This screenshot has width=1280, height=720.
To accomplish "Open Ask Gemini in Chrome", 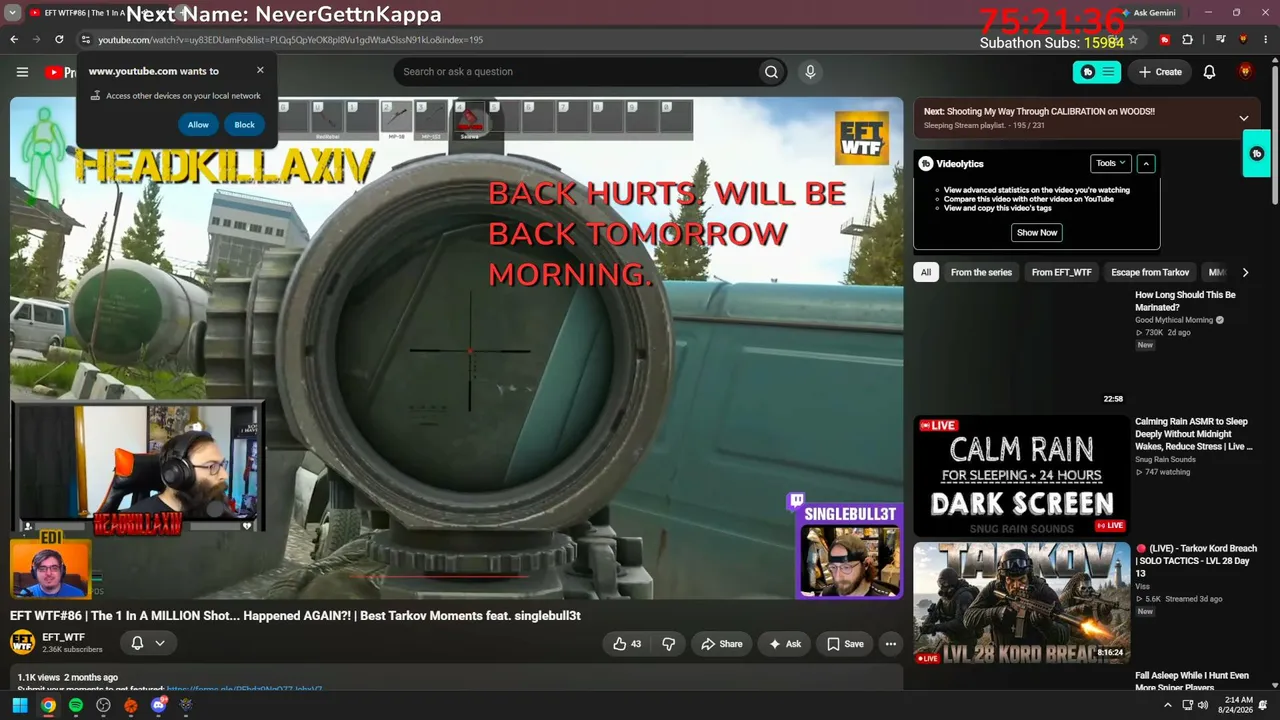I will tap(1148, 13).
